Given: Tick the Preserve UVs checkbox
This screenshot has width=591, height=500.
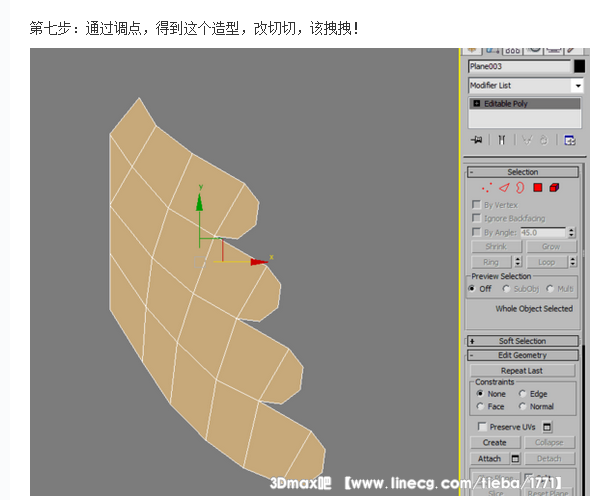Looking at the screenshot, I should (482, 426).
